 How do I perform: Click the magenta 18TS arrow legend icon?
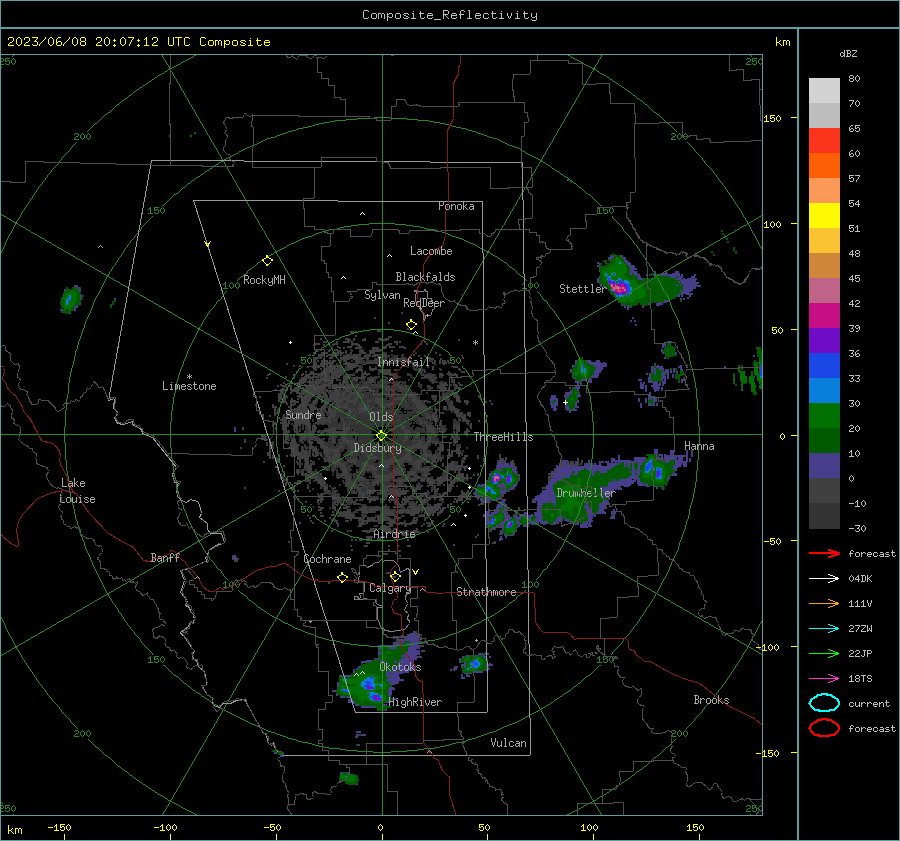(x=824, y=678)
